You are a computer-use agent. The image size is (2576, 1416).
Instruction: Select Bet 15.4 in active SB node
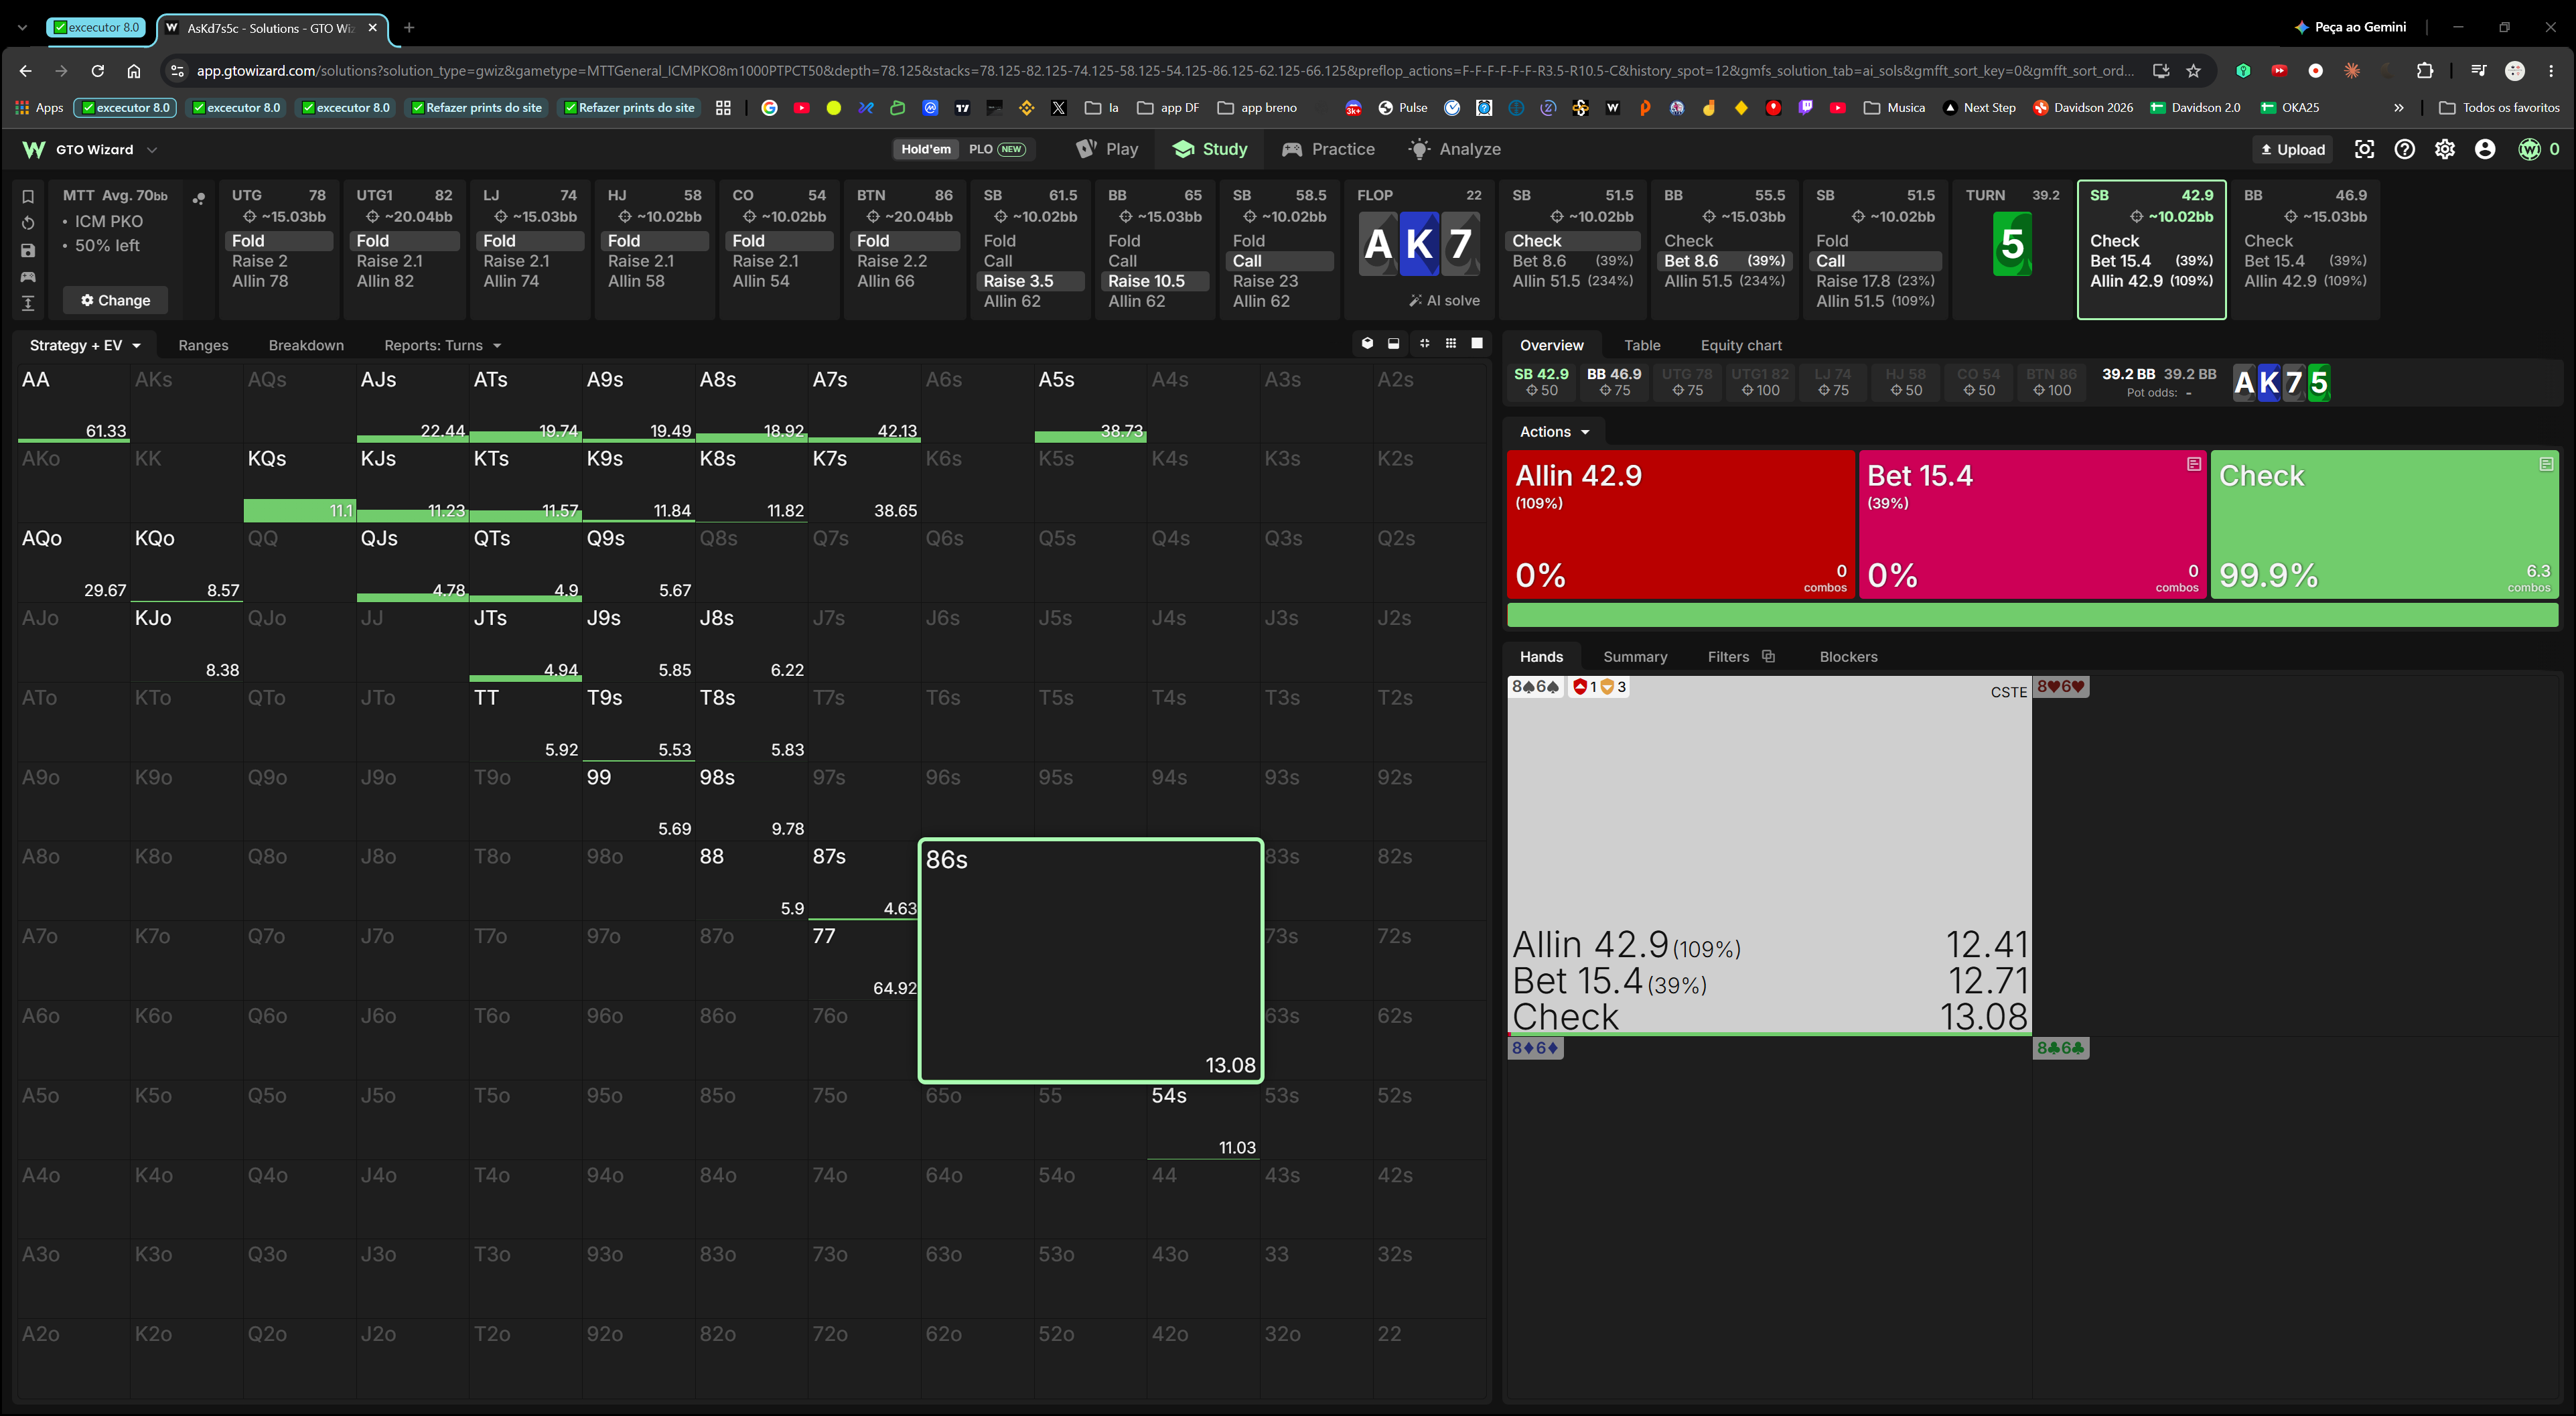point(2151,261)
